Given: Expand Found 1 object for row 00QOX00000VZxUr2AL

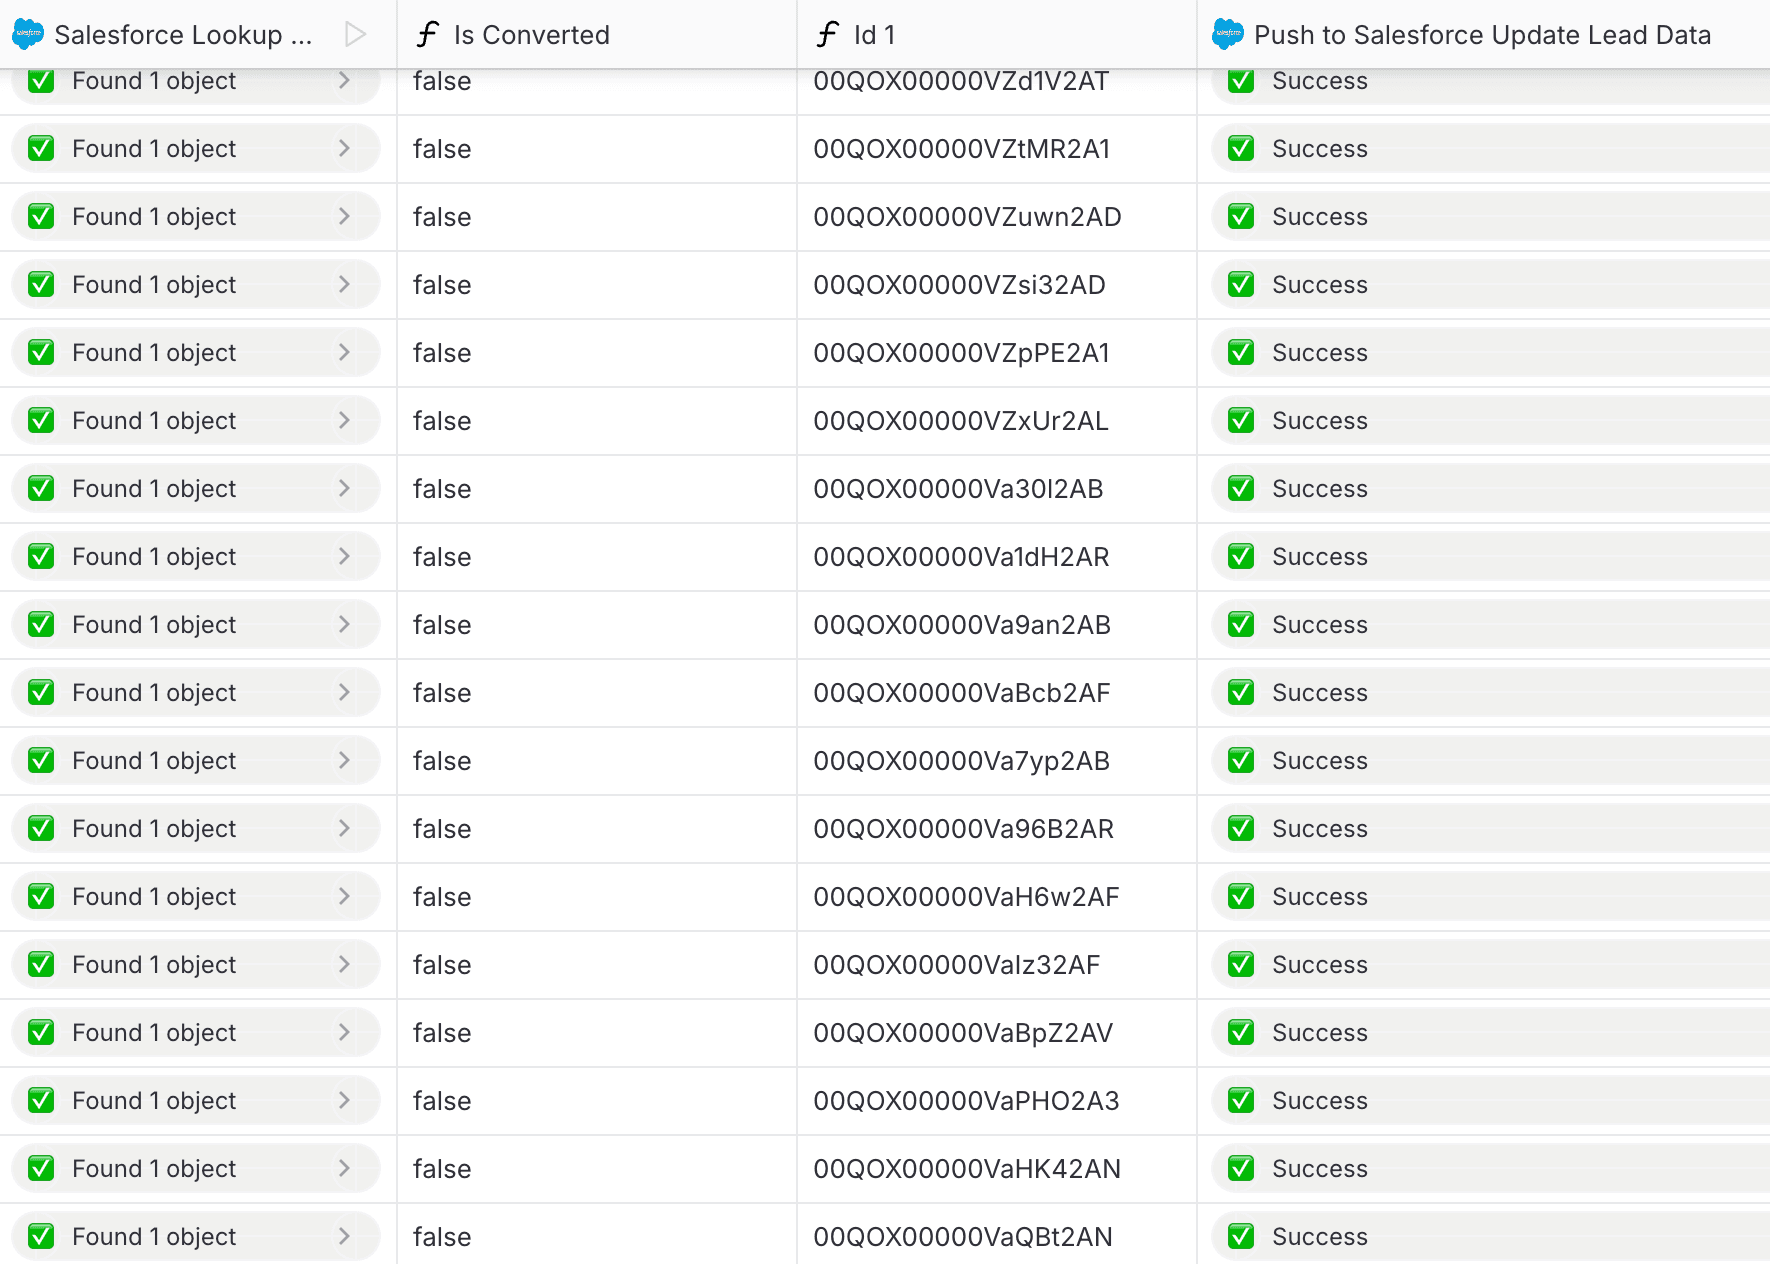Looking at the screenshot, I should [x=344, y=421].
